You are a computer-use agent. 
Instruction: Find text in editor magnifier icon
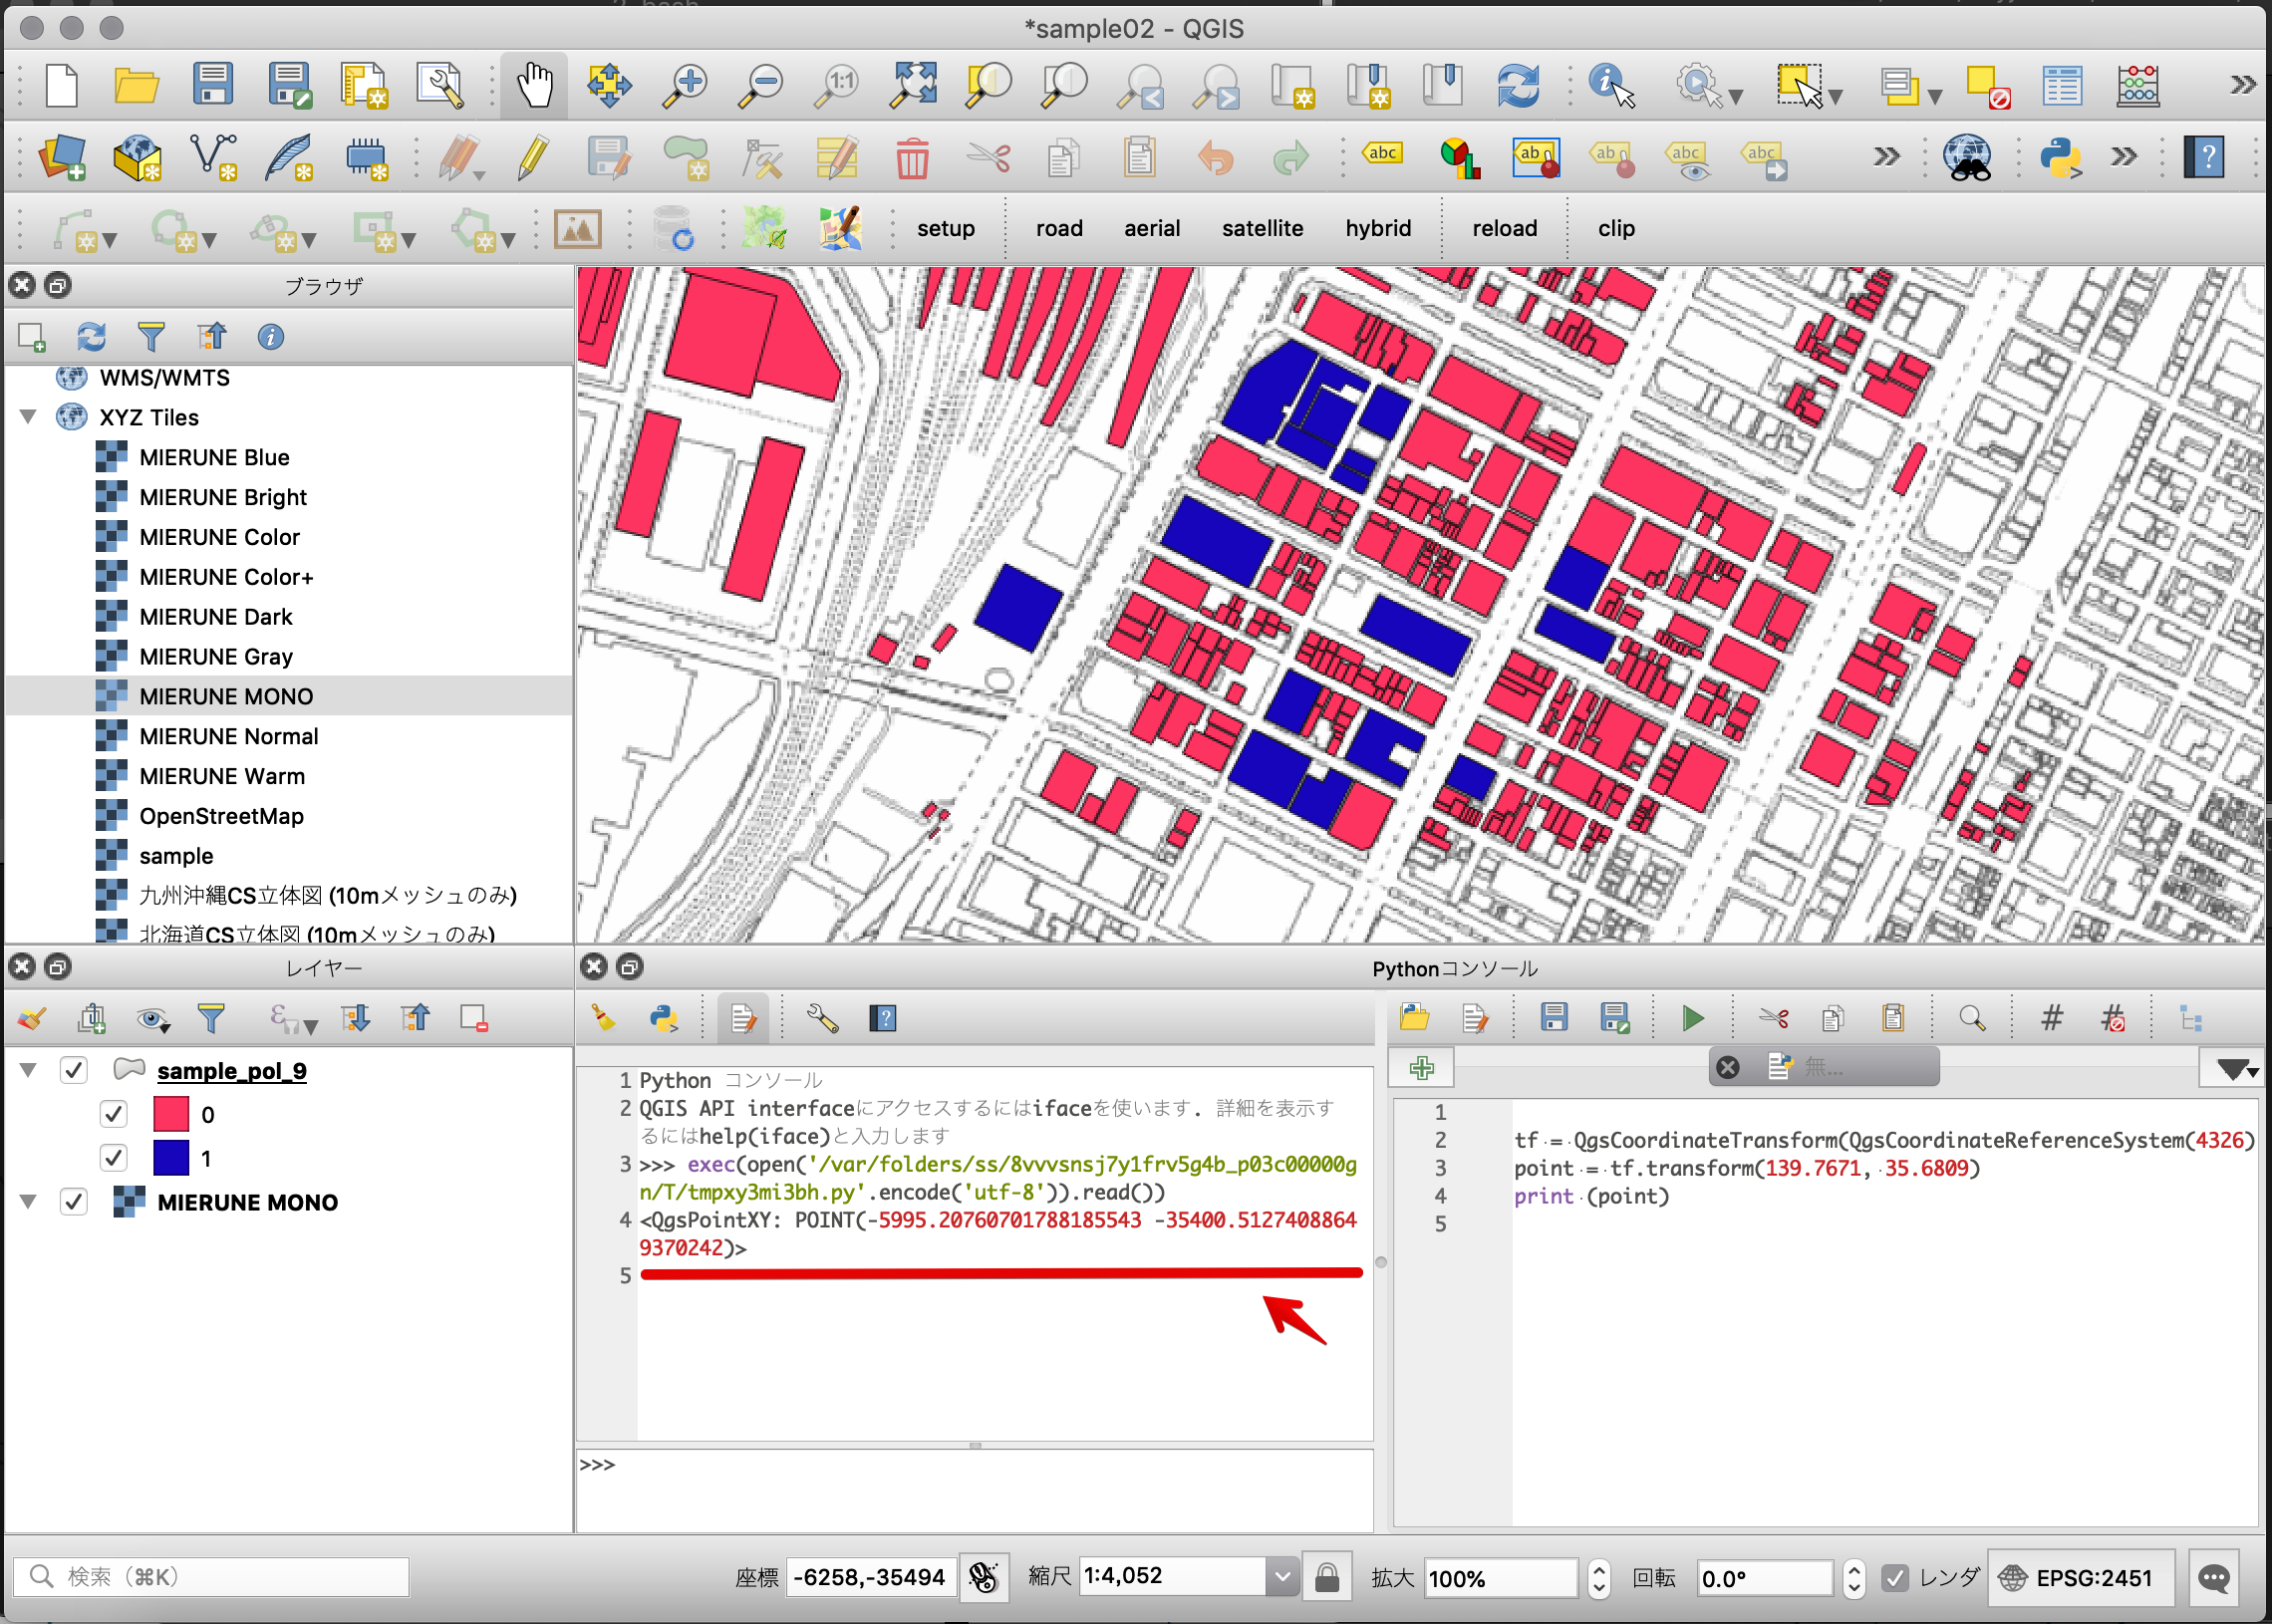tap(1972, 1018)
